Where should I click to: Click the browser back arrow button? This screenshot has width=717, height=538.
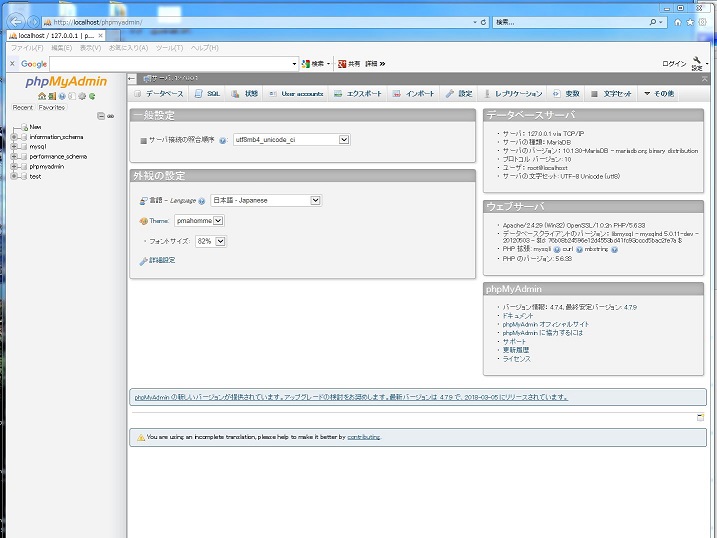point(17,21)
